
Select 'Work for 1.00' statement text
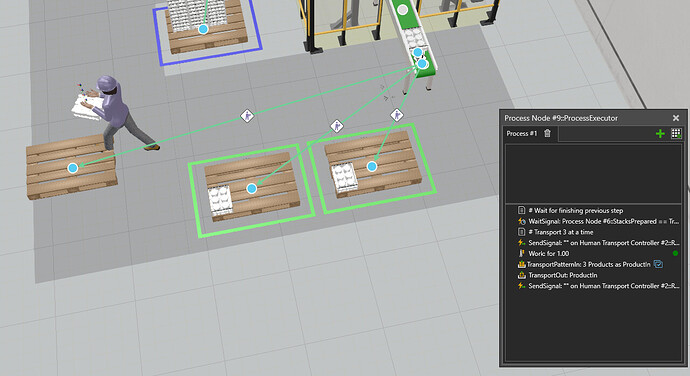tap(548, 254)
